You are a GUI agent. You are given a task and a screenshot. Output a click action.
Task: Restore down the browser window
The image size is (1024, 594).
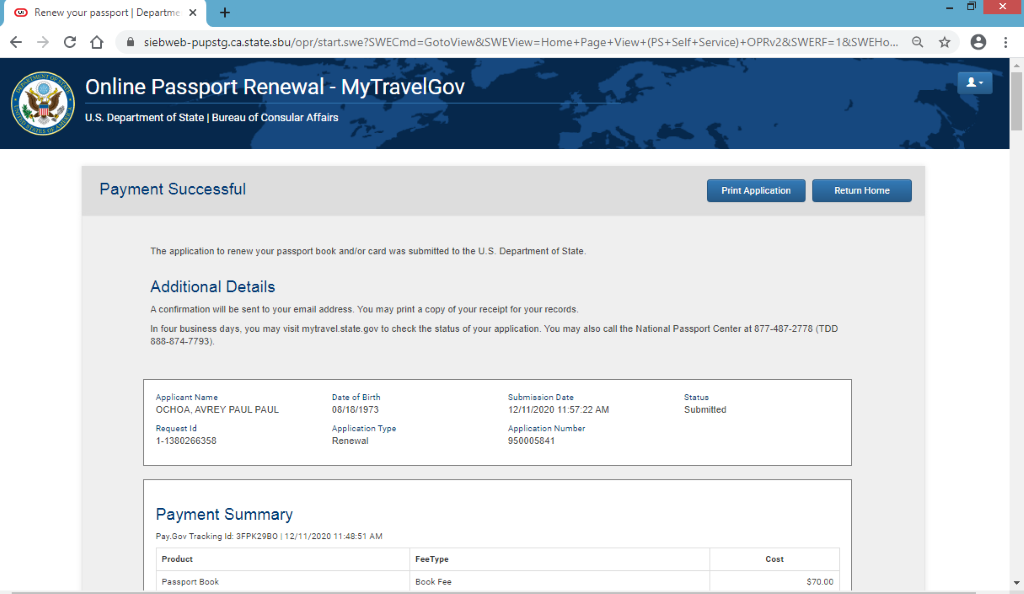tap(972, 7)
